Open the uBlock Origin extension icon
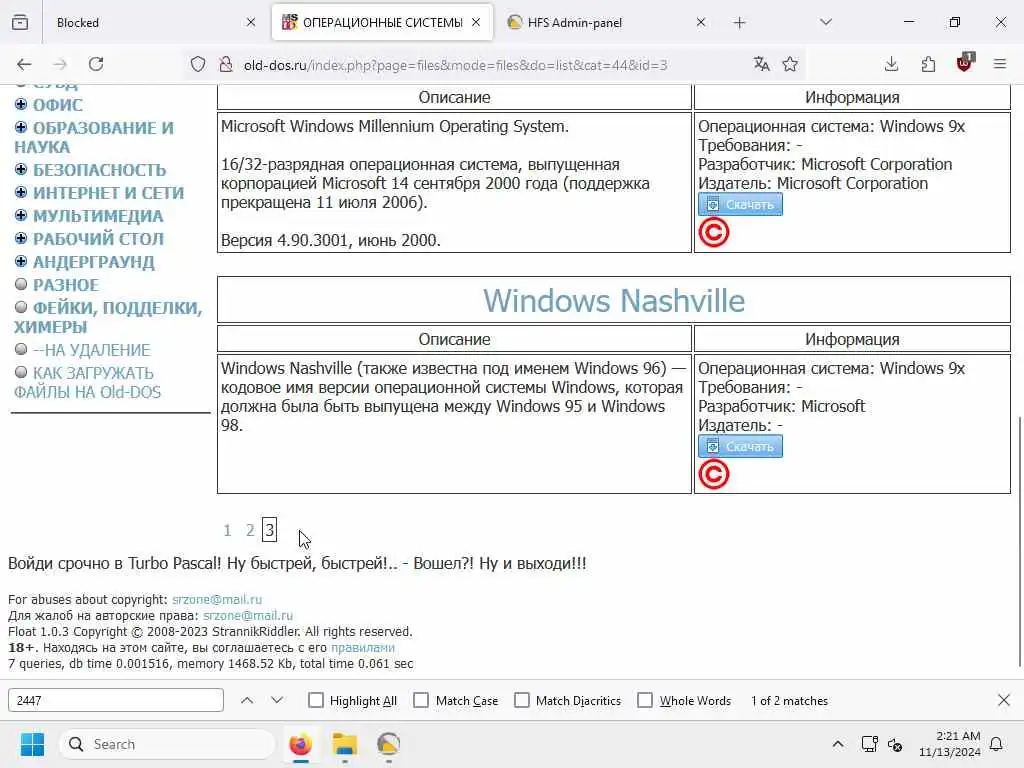The height and width of the screenshot is (768, 1024). click(965, 63)
